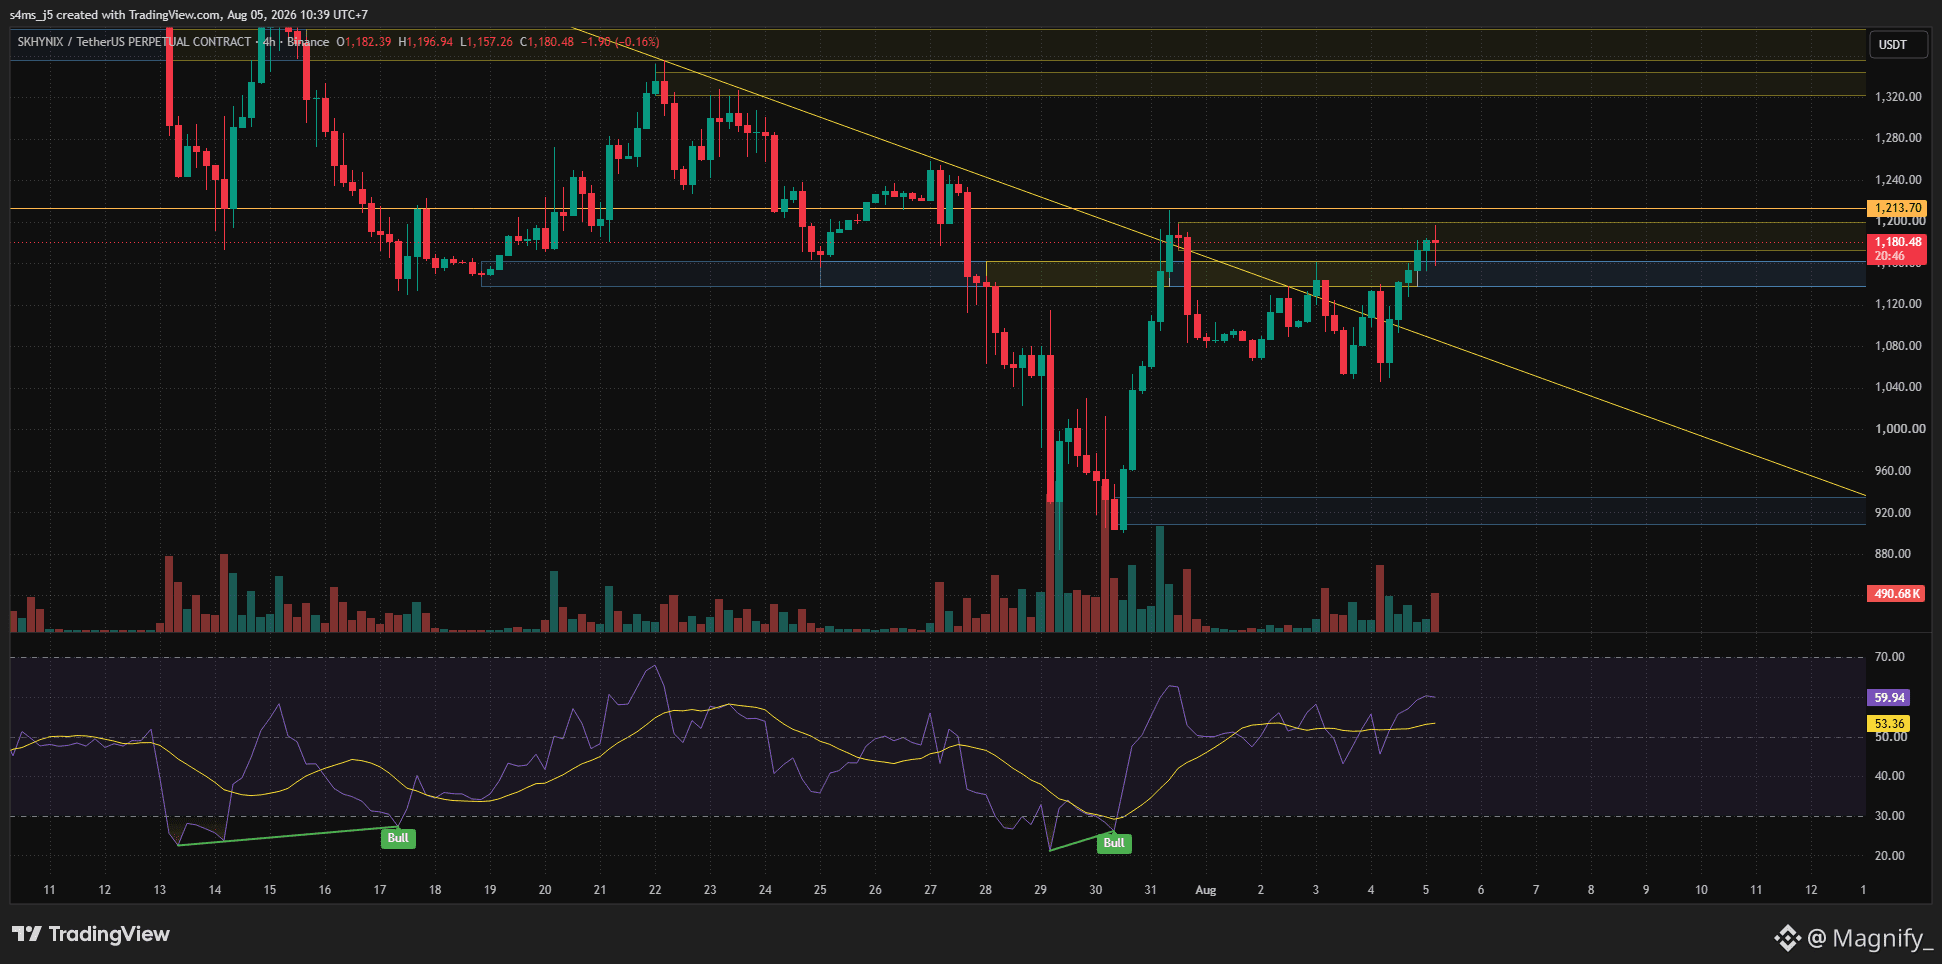The image size is (1942, 964).
Task: Click the 20:46 candle countdown timer
Action: [1890, 257]
